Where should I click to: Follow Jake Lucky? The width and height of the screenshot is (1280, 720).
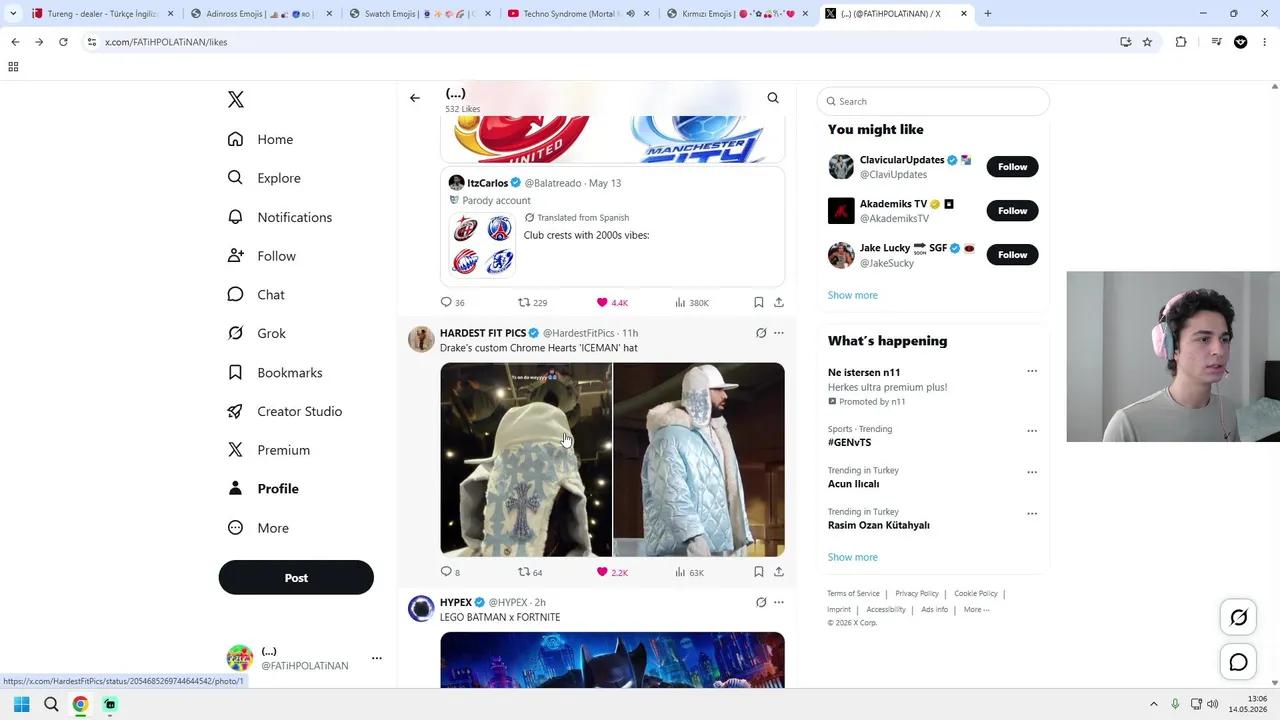1012,255
